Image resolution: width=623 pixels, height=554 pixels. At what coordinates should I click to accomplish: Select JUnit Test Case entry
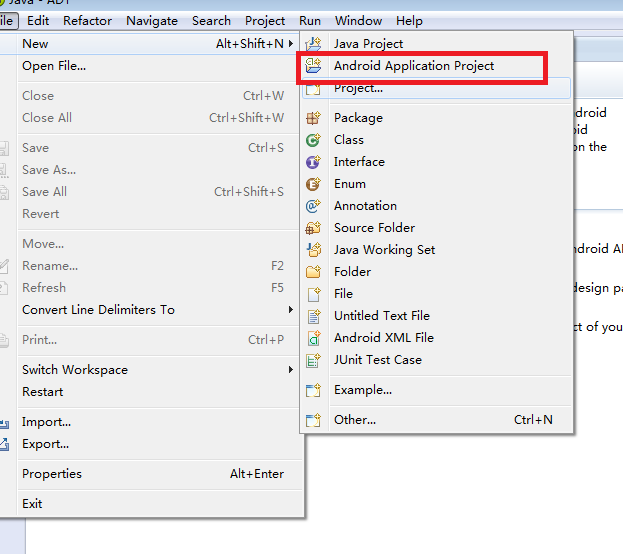(x=437, y=360)
